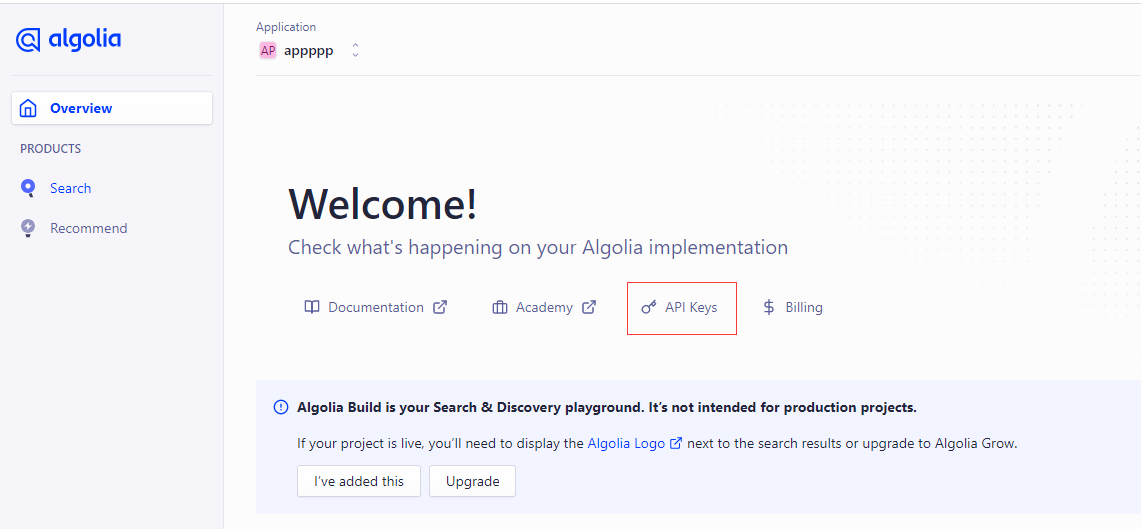Click the Billing dollar icon
This screenshot has width=1141, height=529.
click(x=768, y=308)
